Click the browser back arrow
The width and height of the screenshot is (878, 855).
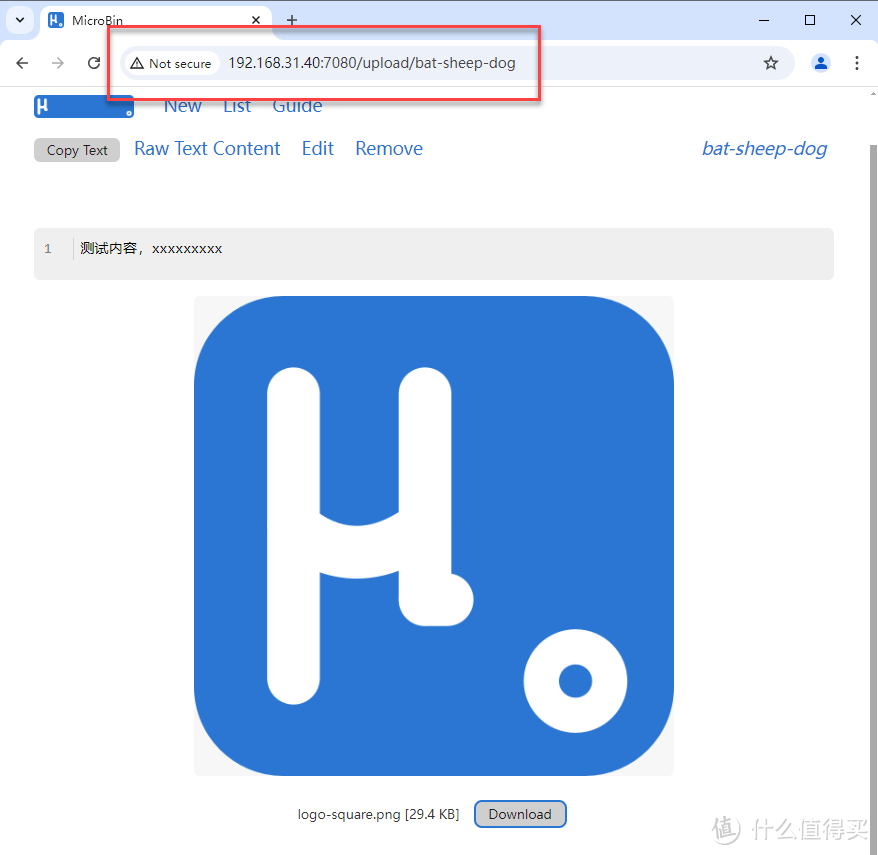point(22,62)
